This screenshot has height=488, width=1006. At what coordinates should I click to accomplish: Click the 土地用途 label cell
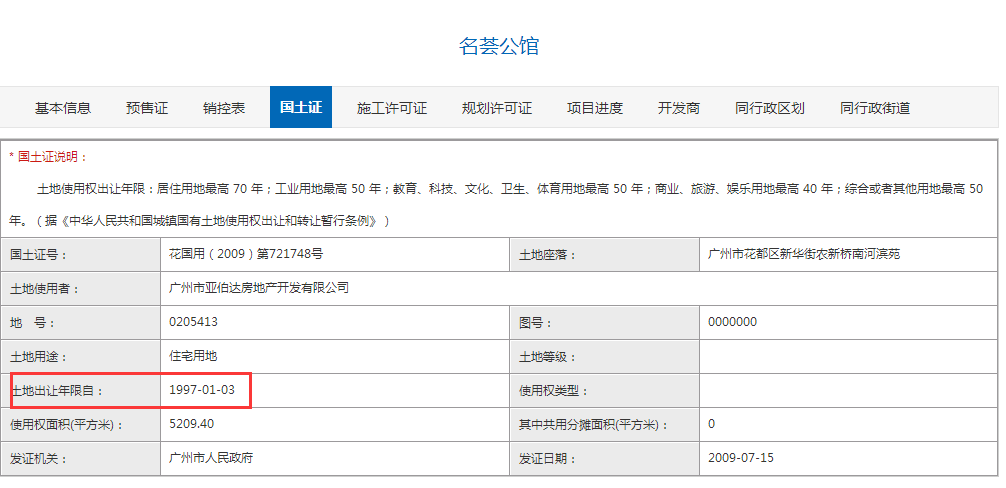81,357
